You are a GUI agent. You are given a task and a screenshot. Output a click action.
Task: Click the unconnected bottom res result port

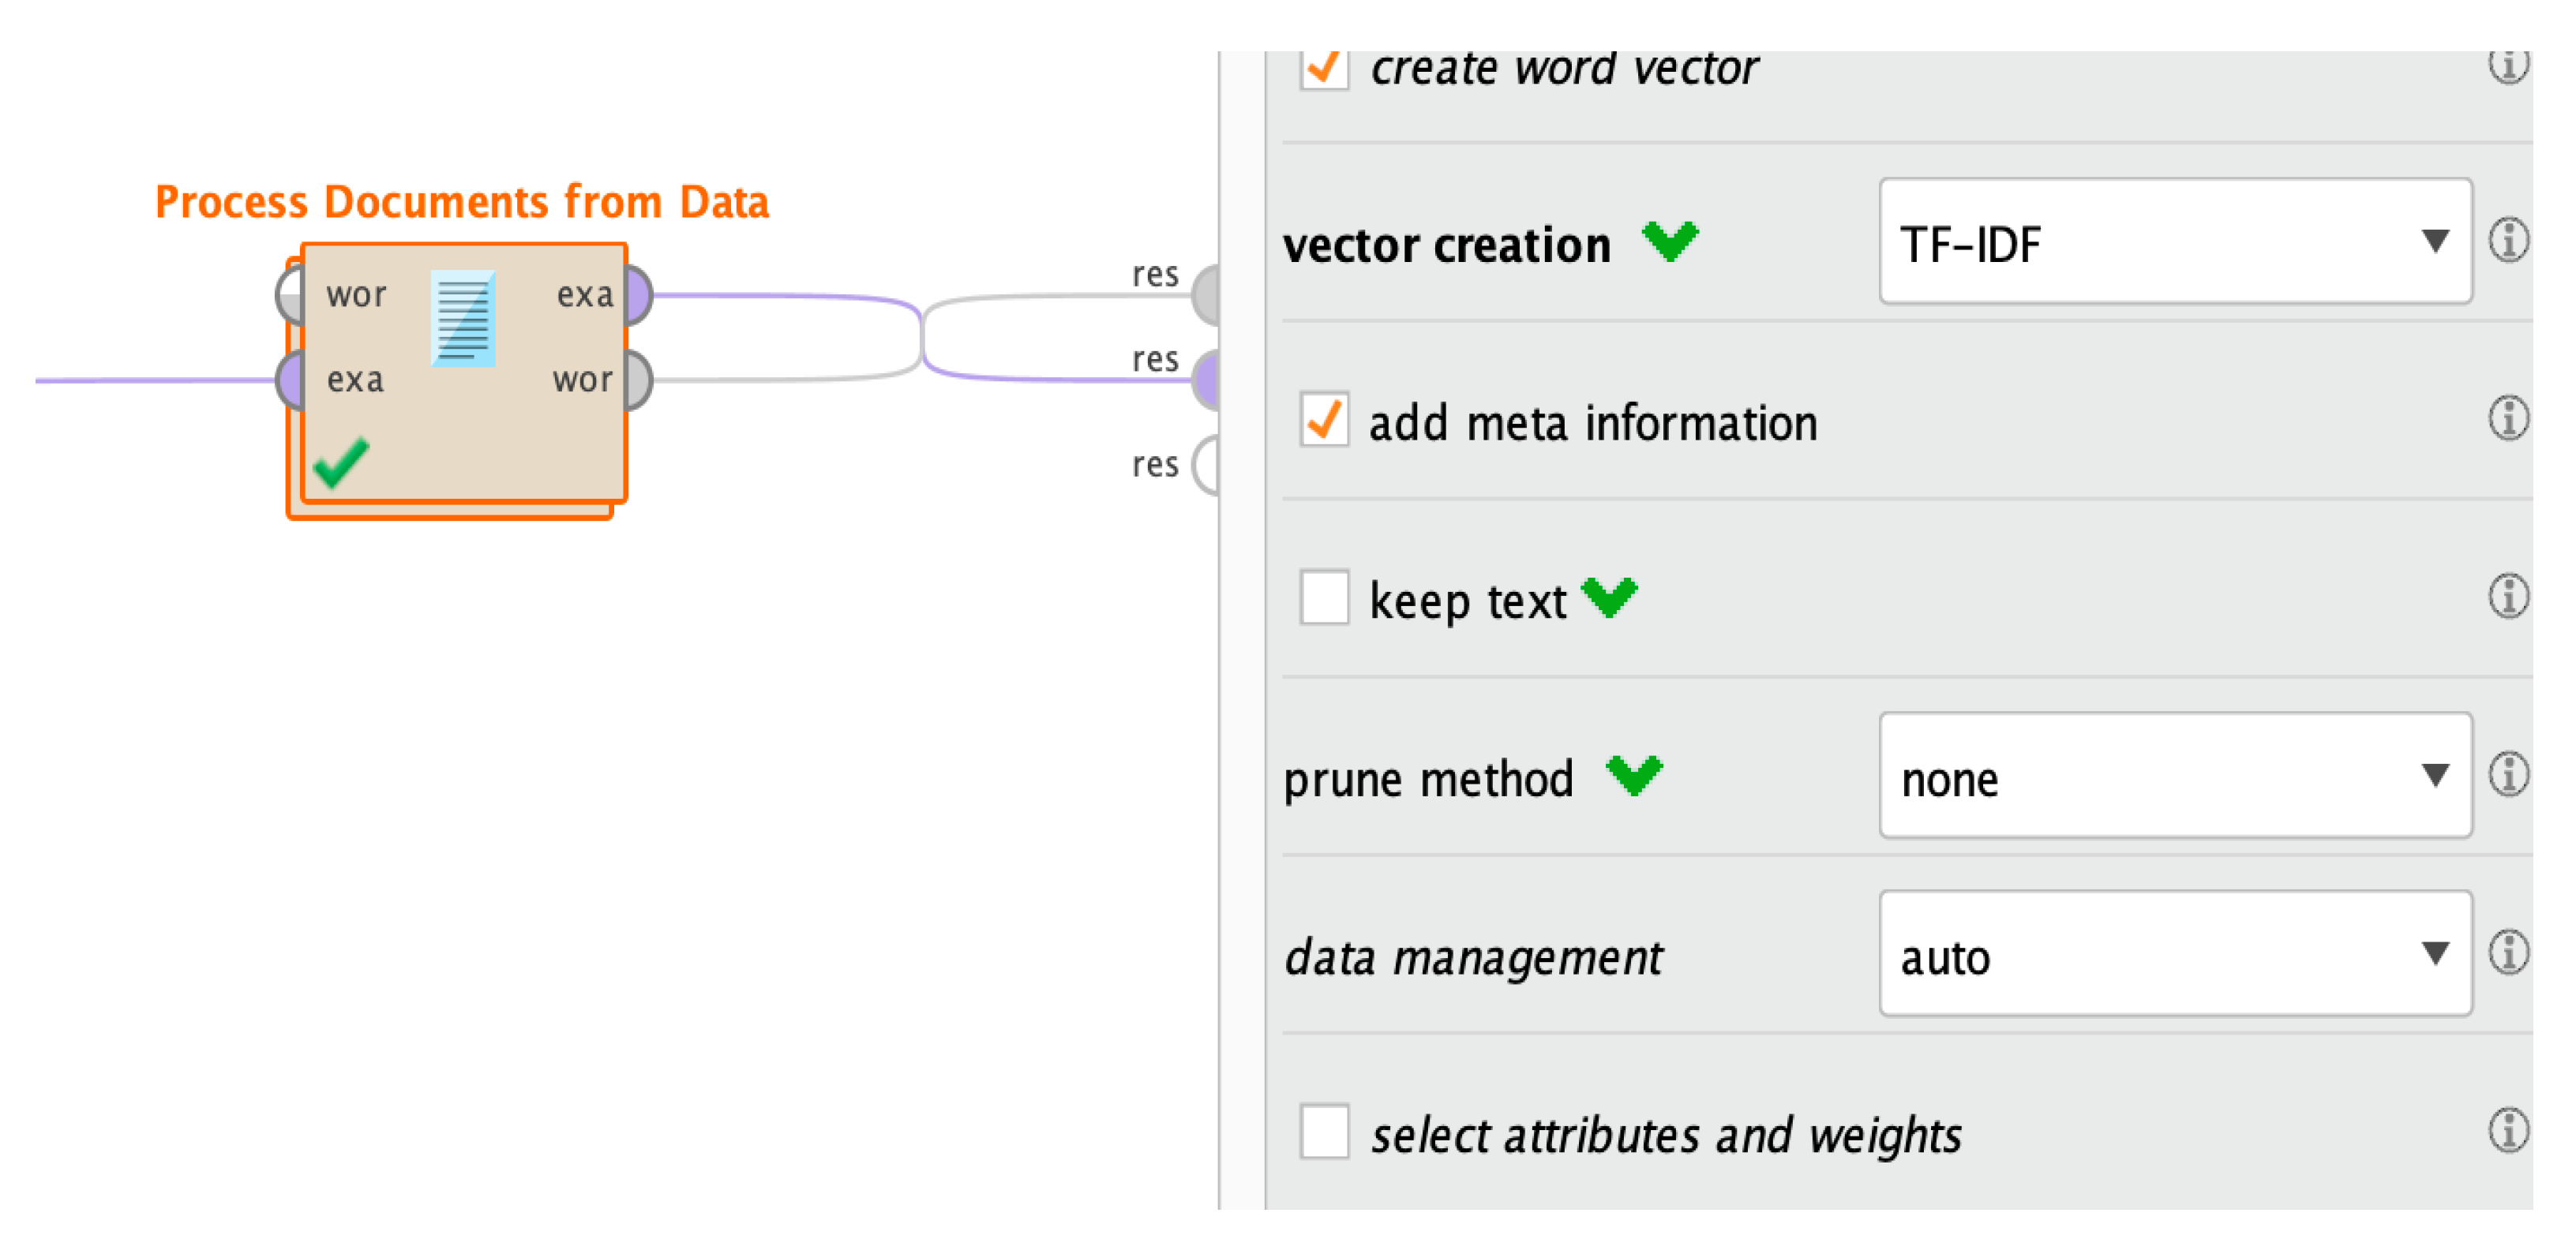(1208, 466)
